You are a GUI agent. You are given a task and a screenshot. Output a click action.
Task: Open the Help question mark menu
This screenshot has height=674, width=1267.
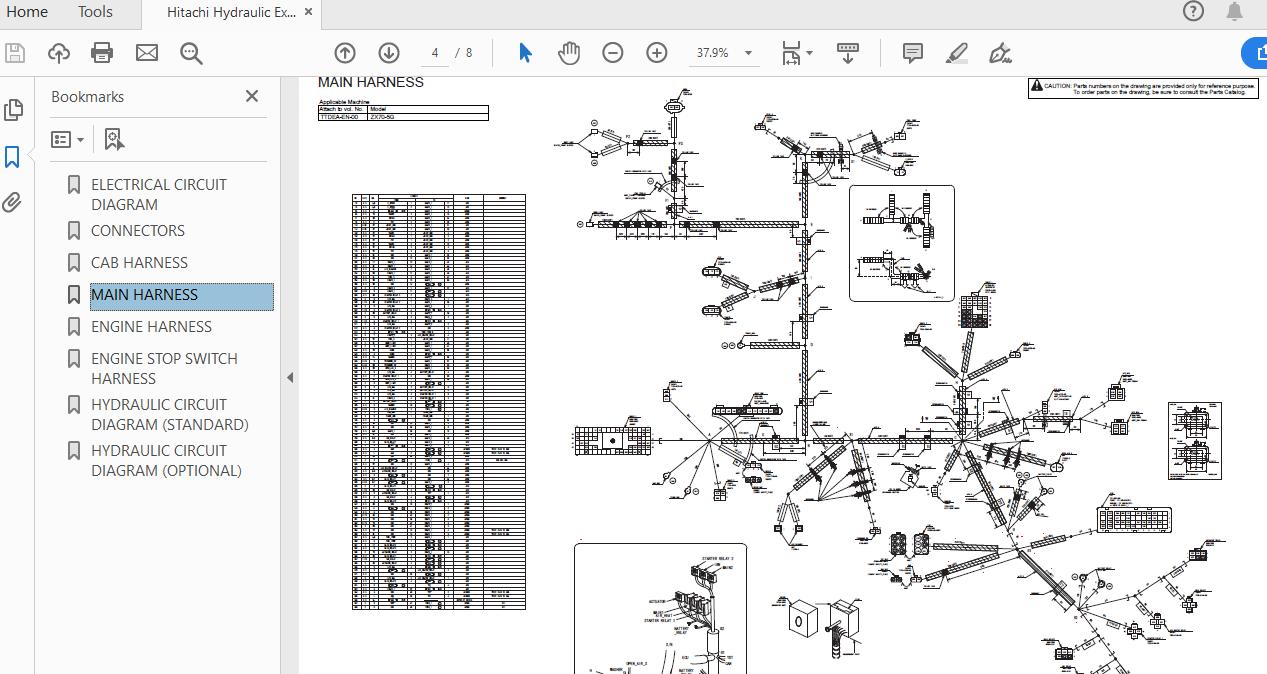click(1193, 12)
